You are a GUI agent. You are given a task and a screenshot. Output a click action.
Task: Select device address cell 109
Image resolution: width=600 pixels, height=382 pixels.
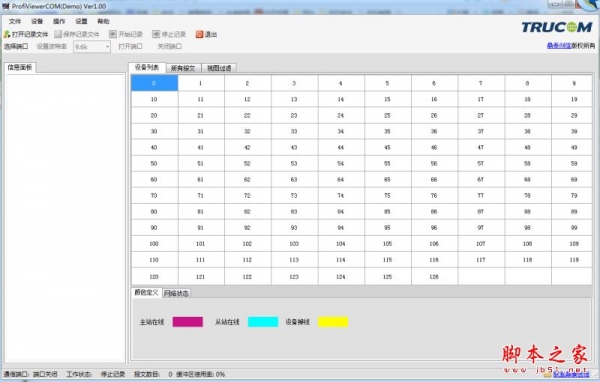tap(572, 244)
